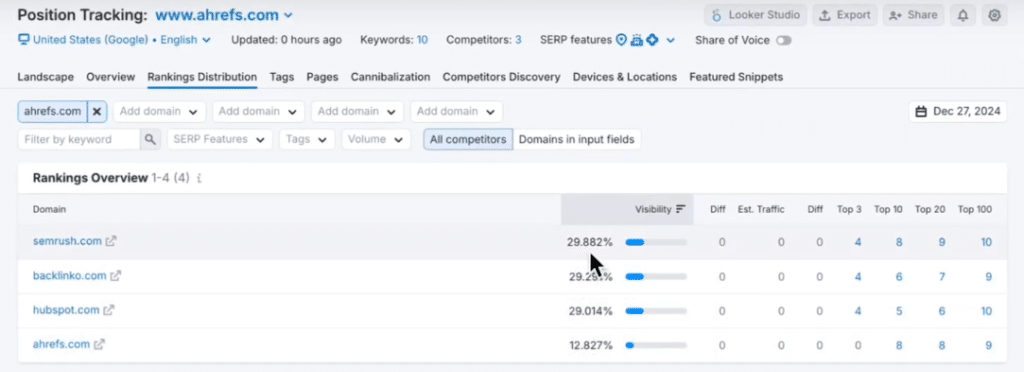The image size is (1024, 372).
Task: Open the ahrefs.com domain link in table
Action: click(x=61, y=344)
